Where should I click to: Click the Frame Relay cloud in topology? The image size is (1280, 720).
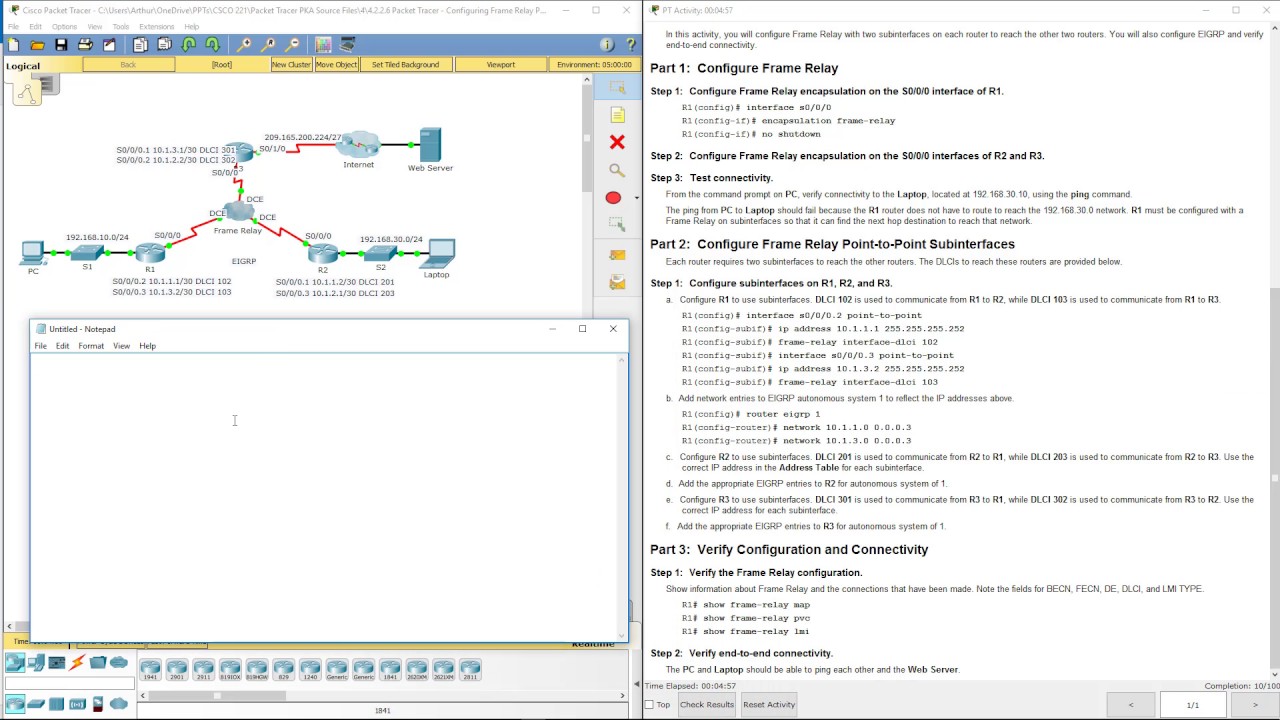click(238, 211)
